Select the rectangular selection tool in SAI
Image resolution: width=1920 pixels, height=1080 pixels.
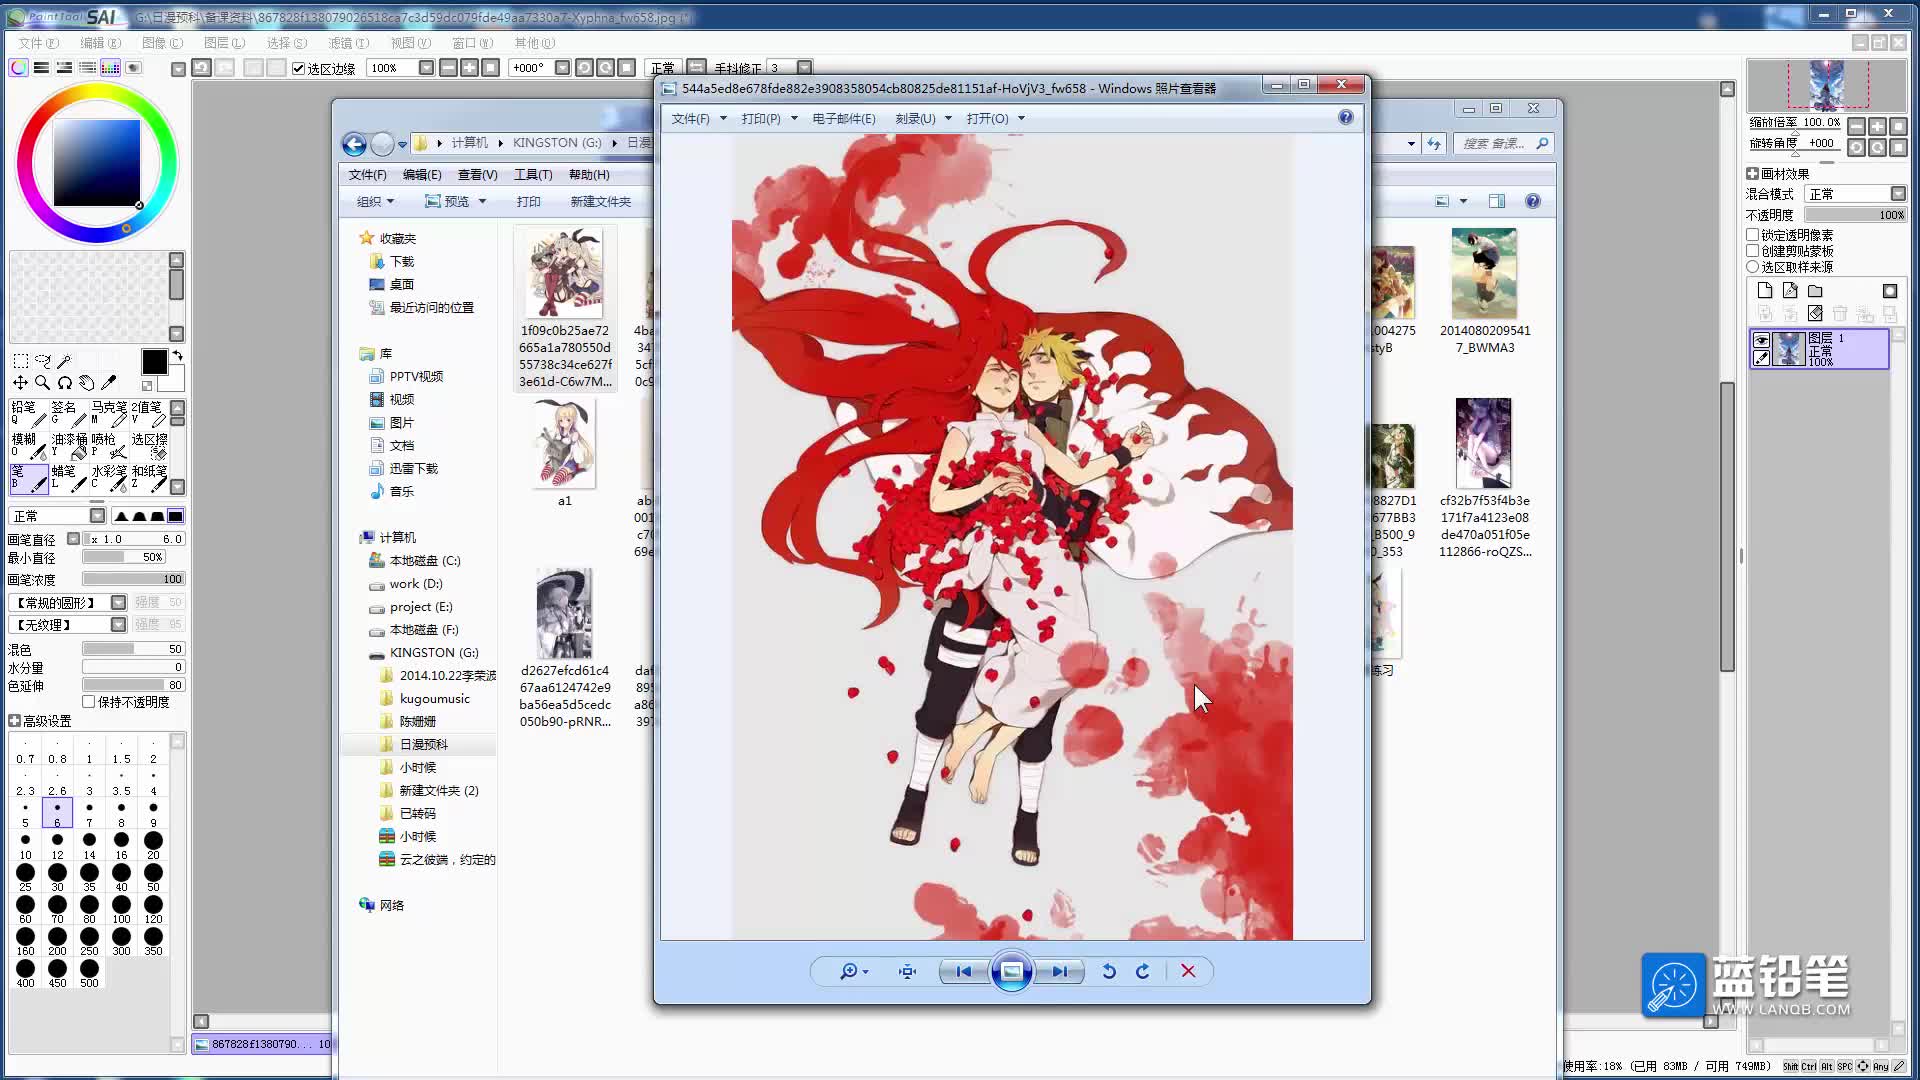[x=20, y=361]
